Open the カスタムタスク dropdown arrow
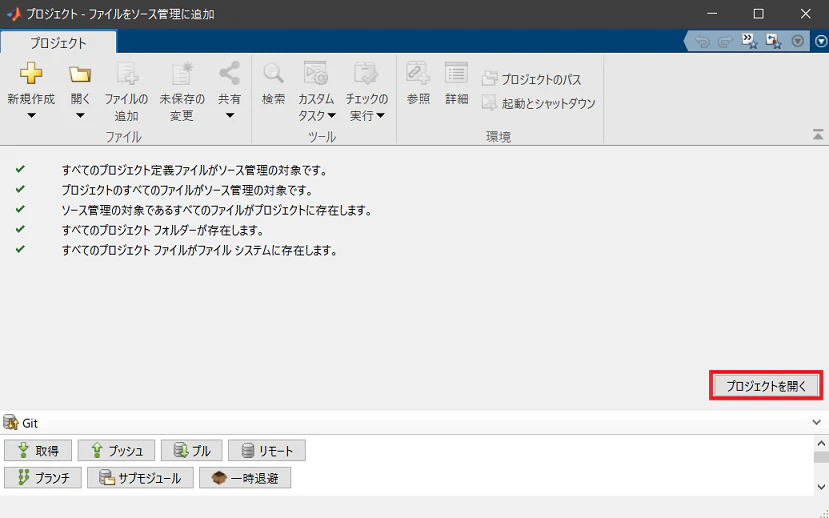This screenshot has width=829, height=518. pyautogui.click(x=331, y=116)
